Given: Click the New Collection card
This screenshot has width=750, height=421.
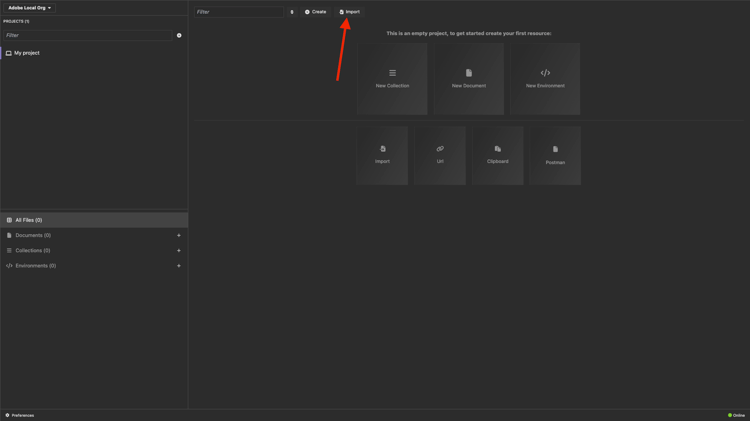Looking at the screenshot, I should click(392, 79).
